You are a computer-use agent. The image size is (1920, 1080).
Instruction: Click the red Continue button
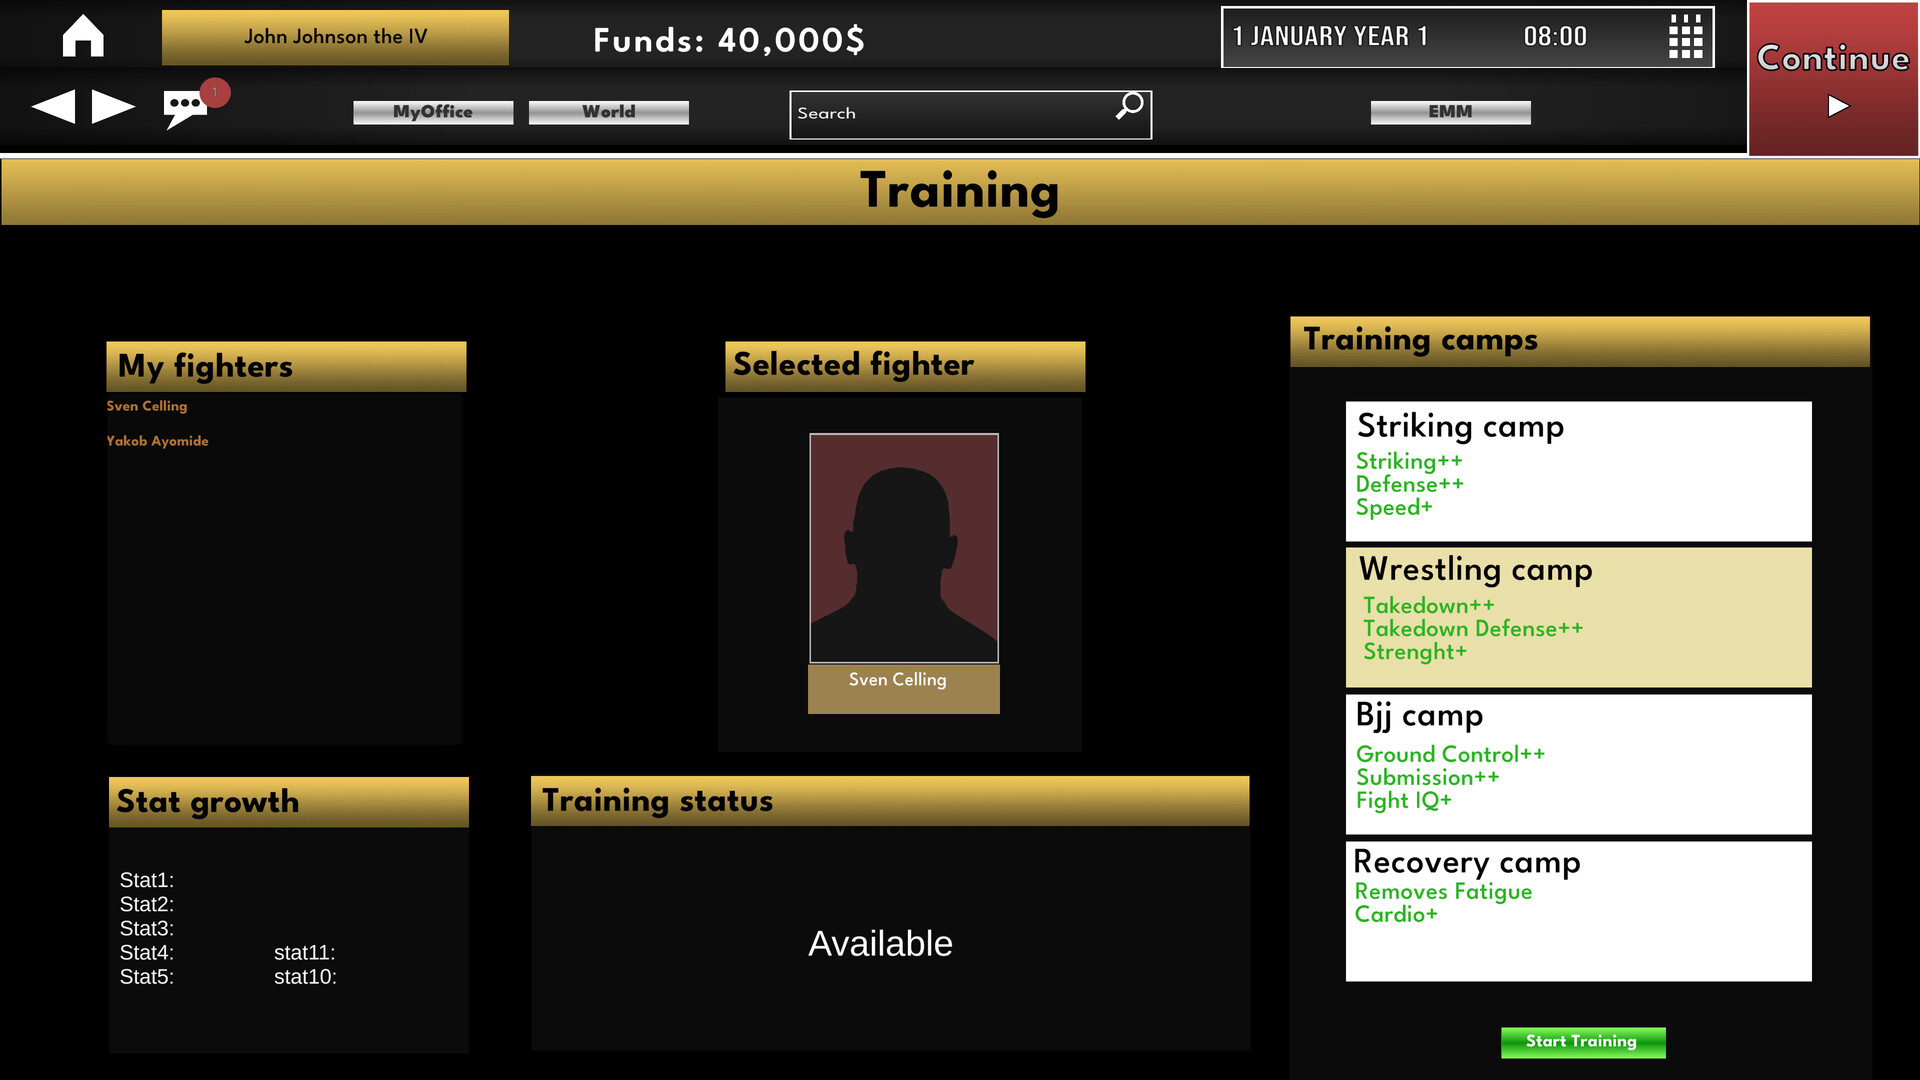pyautogui.click(x=1833, y=78)
